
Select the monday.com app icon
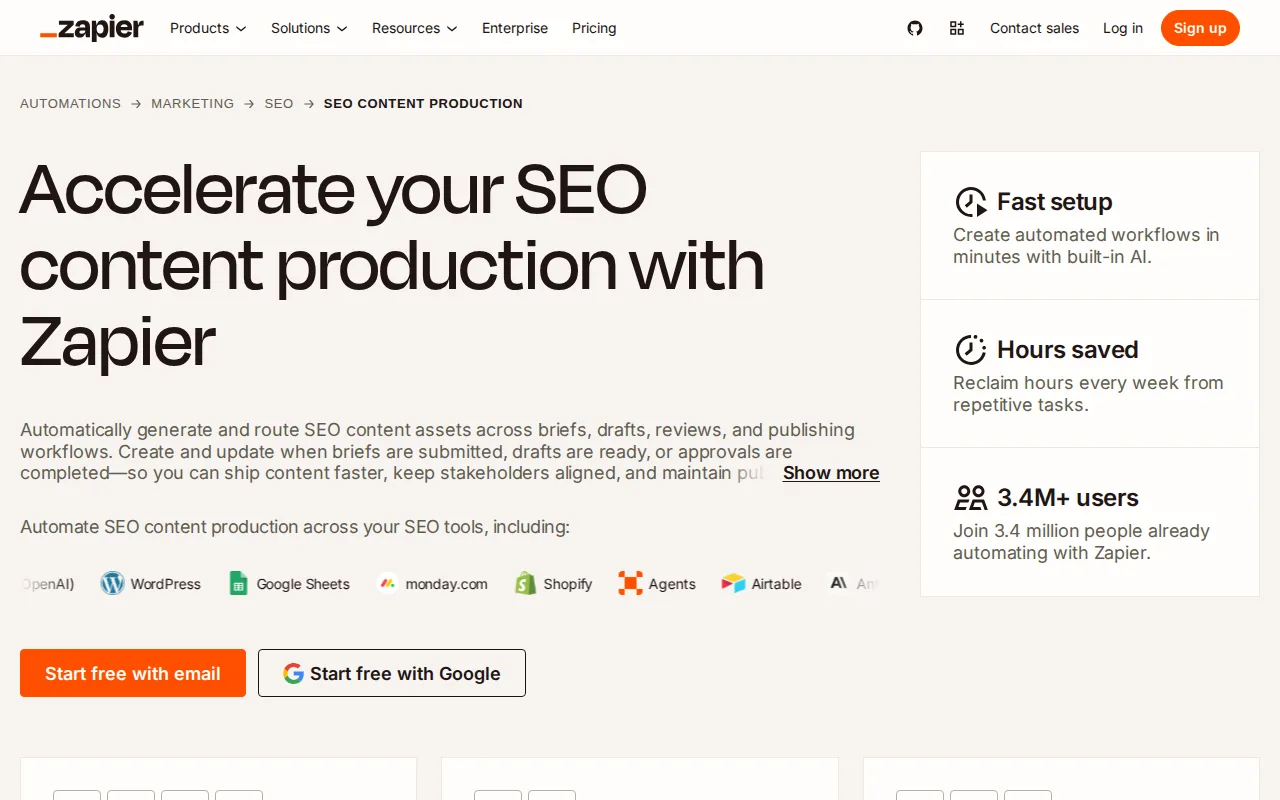click(x=388, y=583)
